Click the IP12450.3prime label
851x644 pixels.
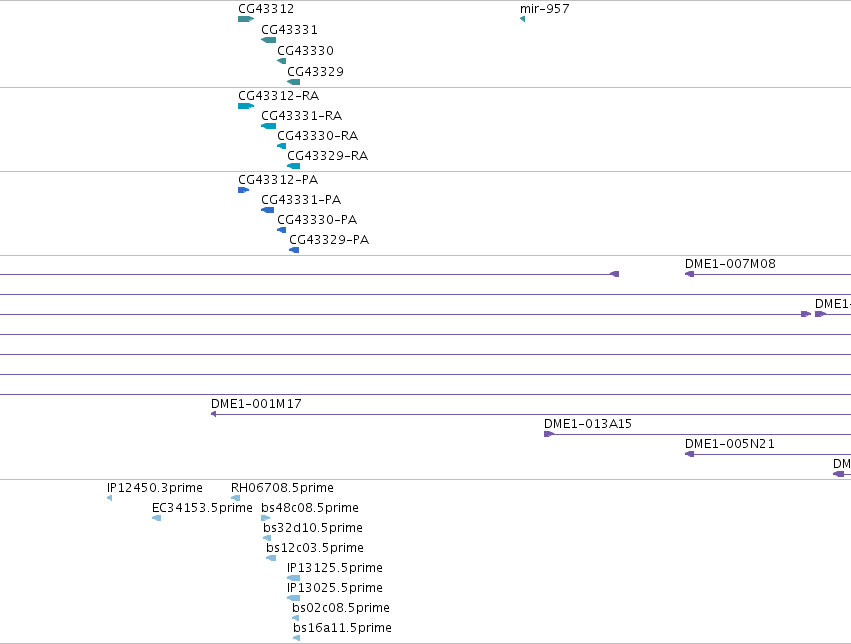155,488
